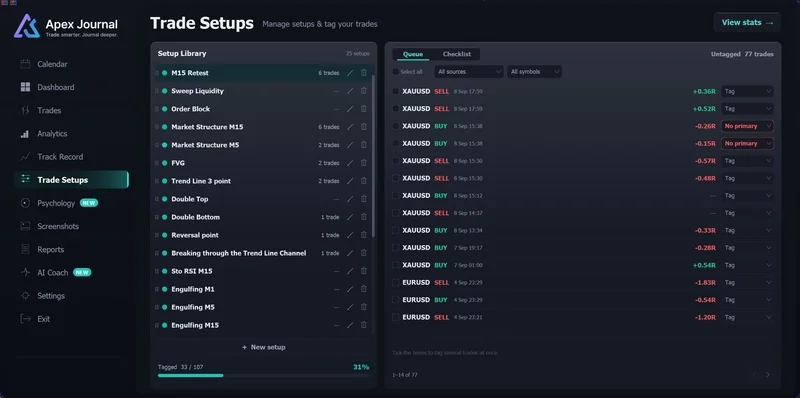Viewport: 800px width, 398px height.
Task: Edit the FVG setup
Action: click(350, 163)
